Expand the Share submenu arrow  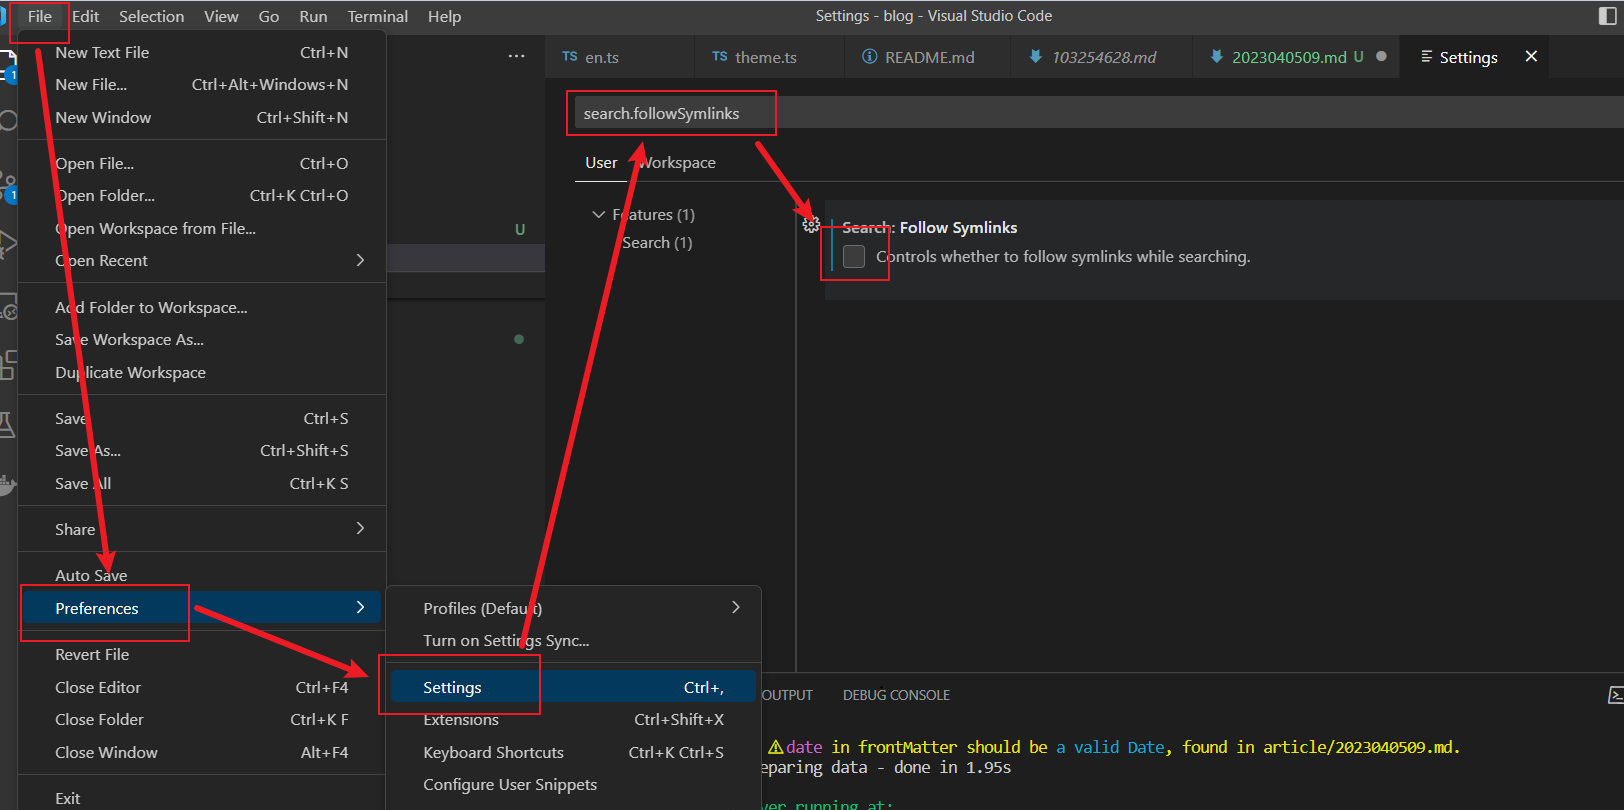pyautogui.click(x=360, y=529)
